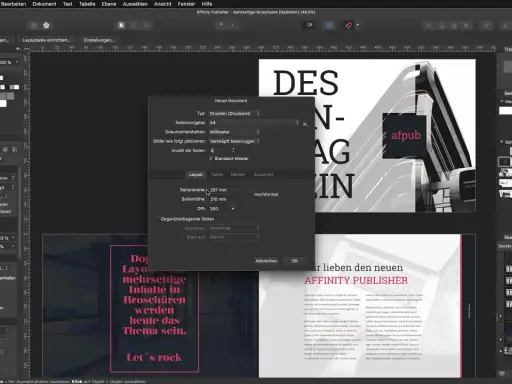This screenshot has width=512, height=384.
Task: Select the Farbe tab in the dialog
Action: click(217, 175)
